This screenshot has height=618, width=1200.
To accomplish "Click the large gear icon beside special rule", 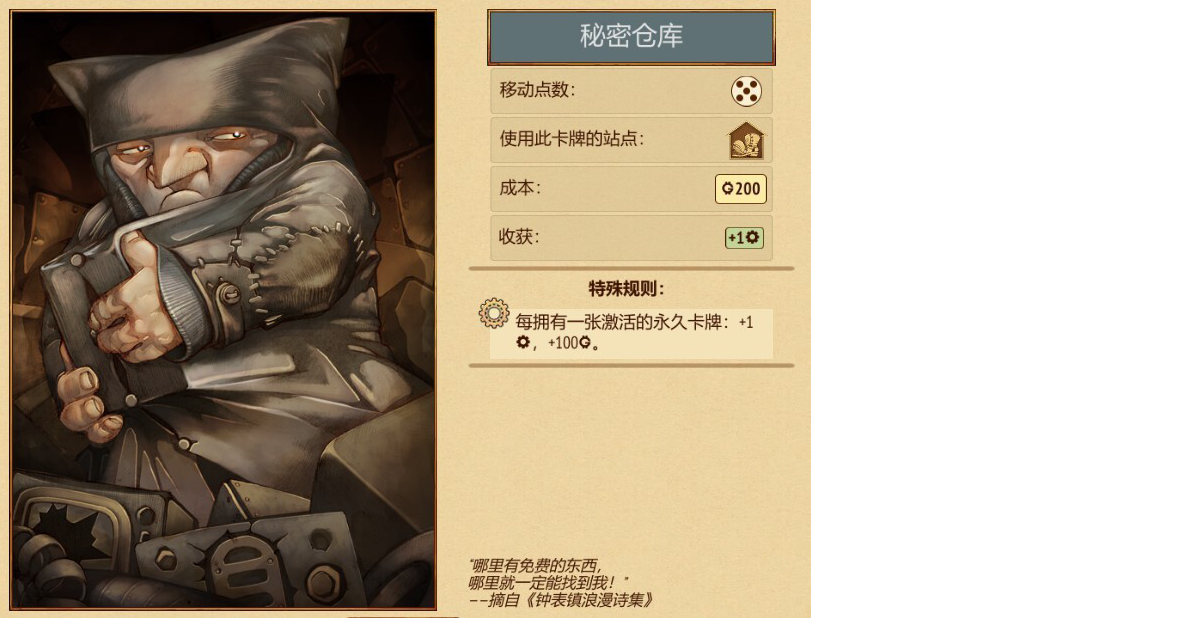I will click(494, 313).
